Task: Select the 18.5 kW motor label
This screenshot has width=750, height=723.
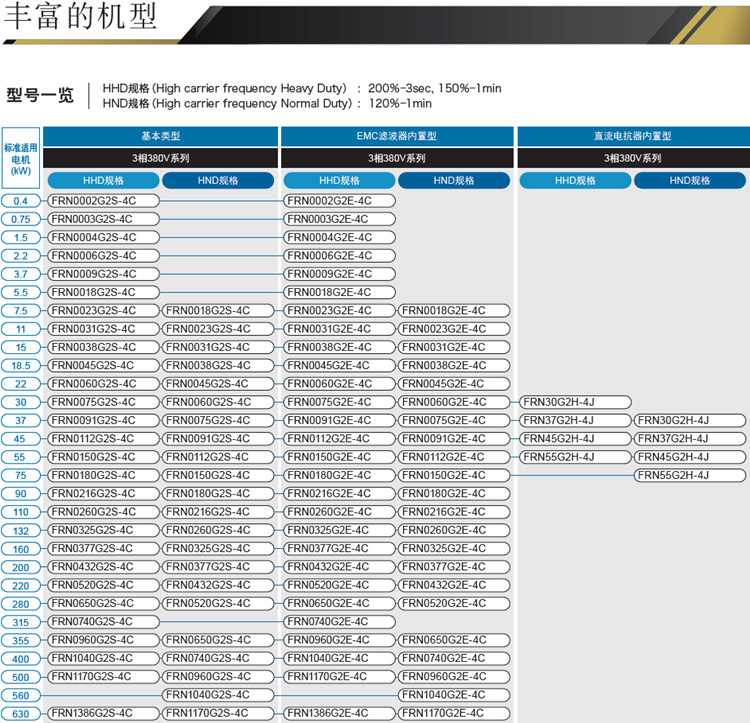Action: (x=21, y=366)
